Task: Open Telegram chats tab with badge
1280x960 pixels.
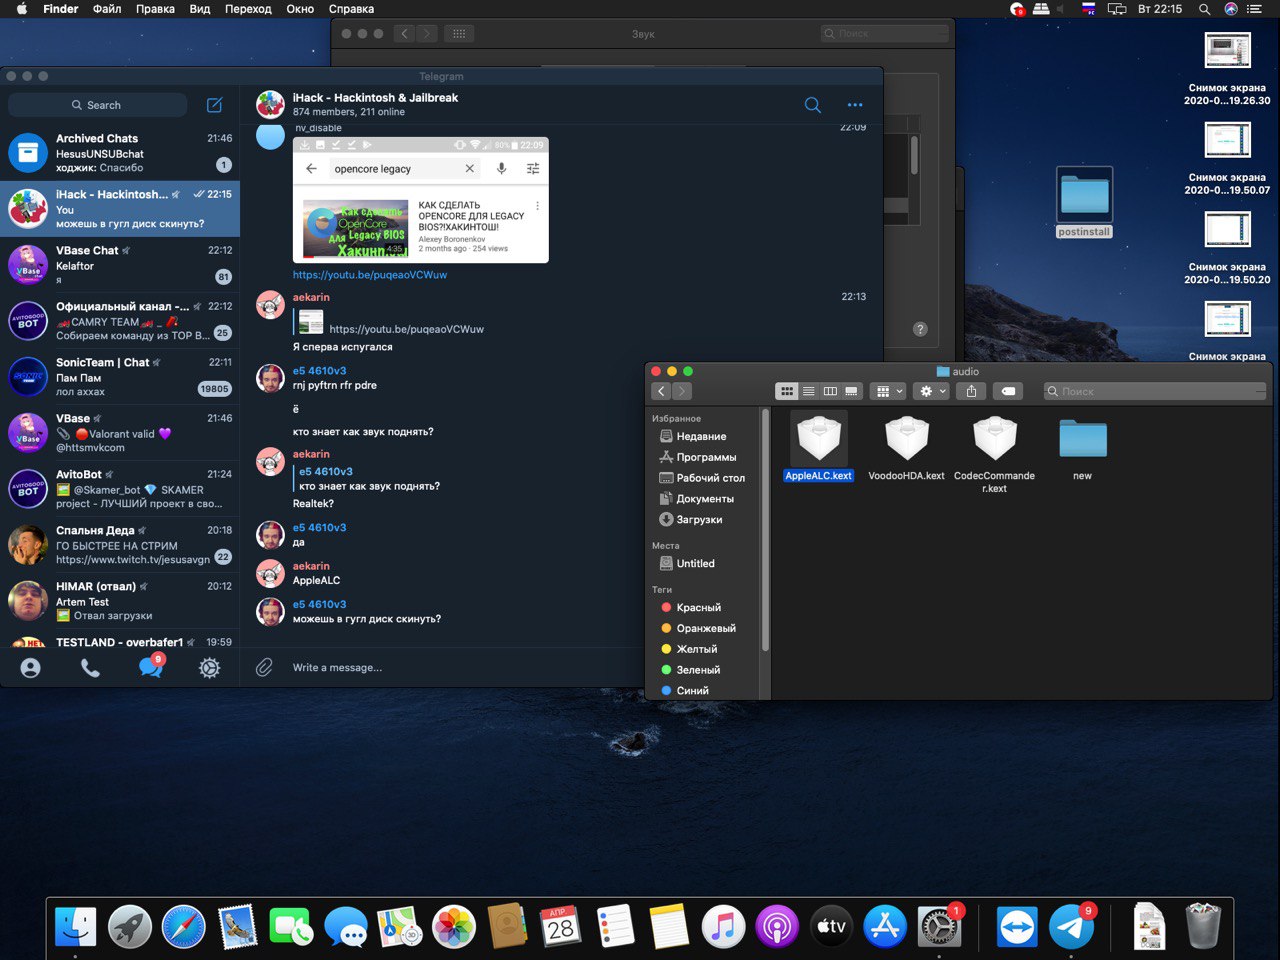Action: click(151, 666)
